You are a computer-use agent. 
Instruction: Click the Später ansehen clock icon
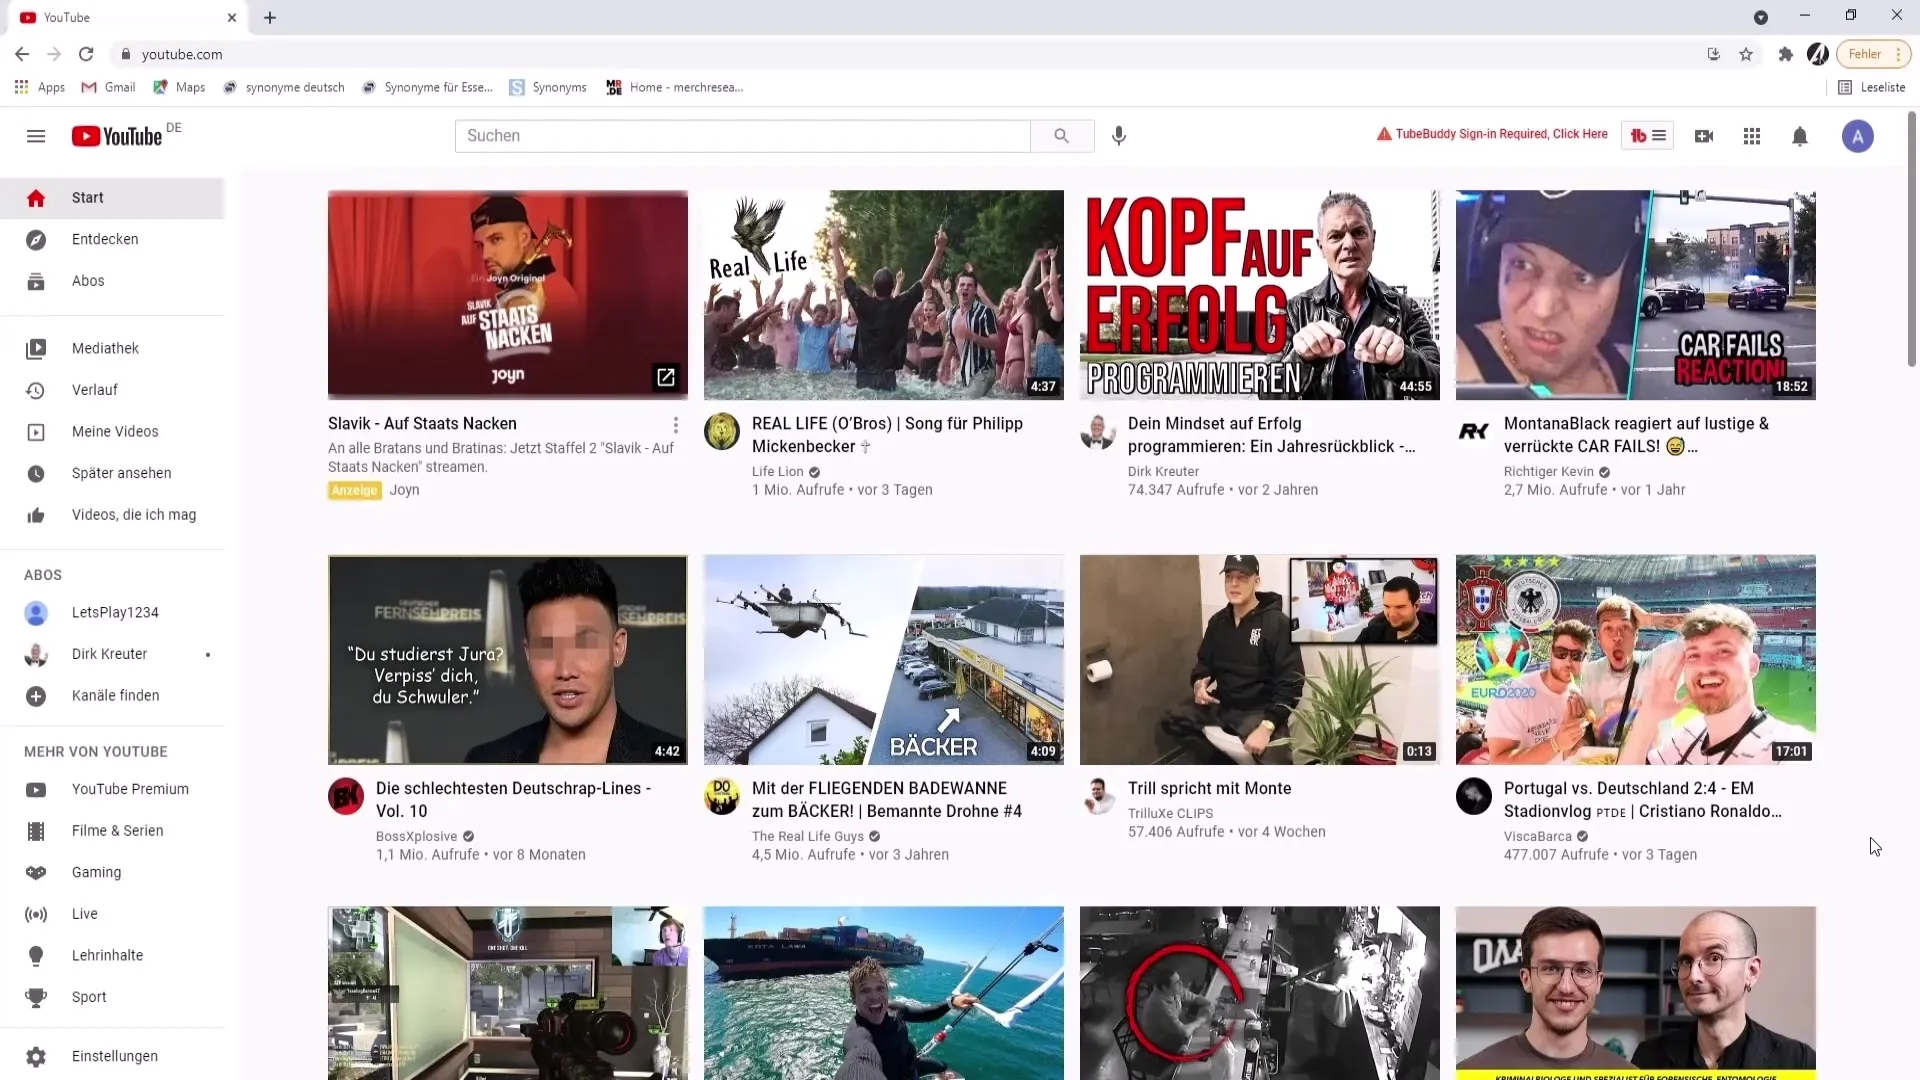pyautogui.click(x=36, y=473)
